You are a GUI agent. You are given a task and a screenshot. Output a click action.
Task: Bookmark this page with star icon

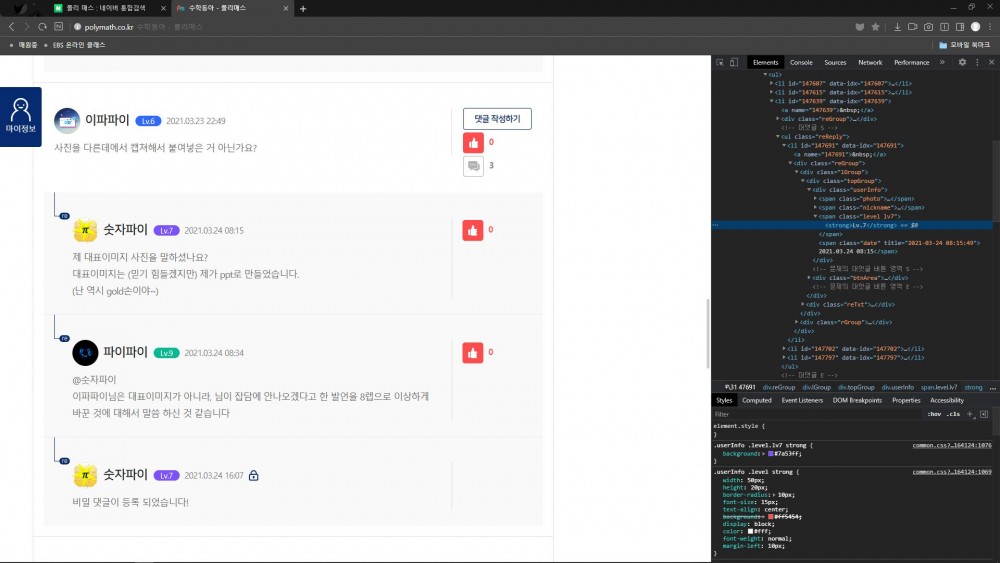coord(875,27)
